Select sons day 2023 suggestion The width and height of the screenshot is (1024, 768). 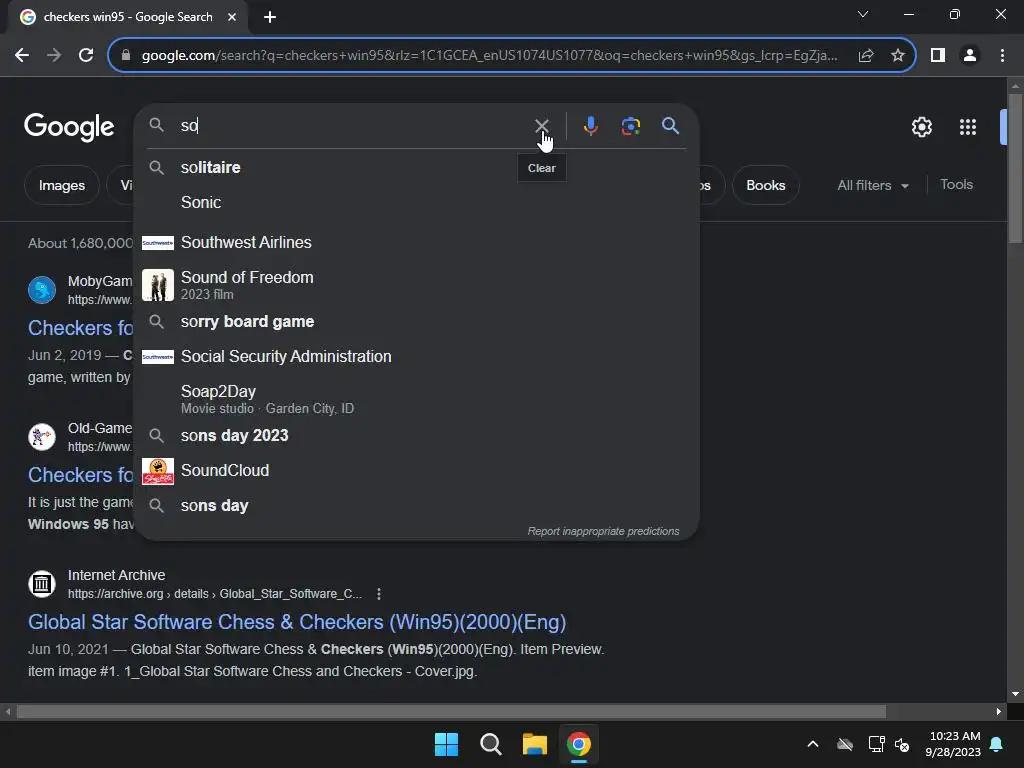pyautogui.click(x=416, y=436)
